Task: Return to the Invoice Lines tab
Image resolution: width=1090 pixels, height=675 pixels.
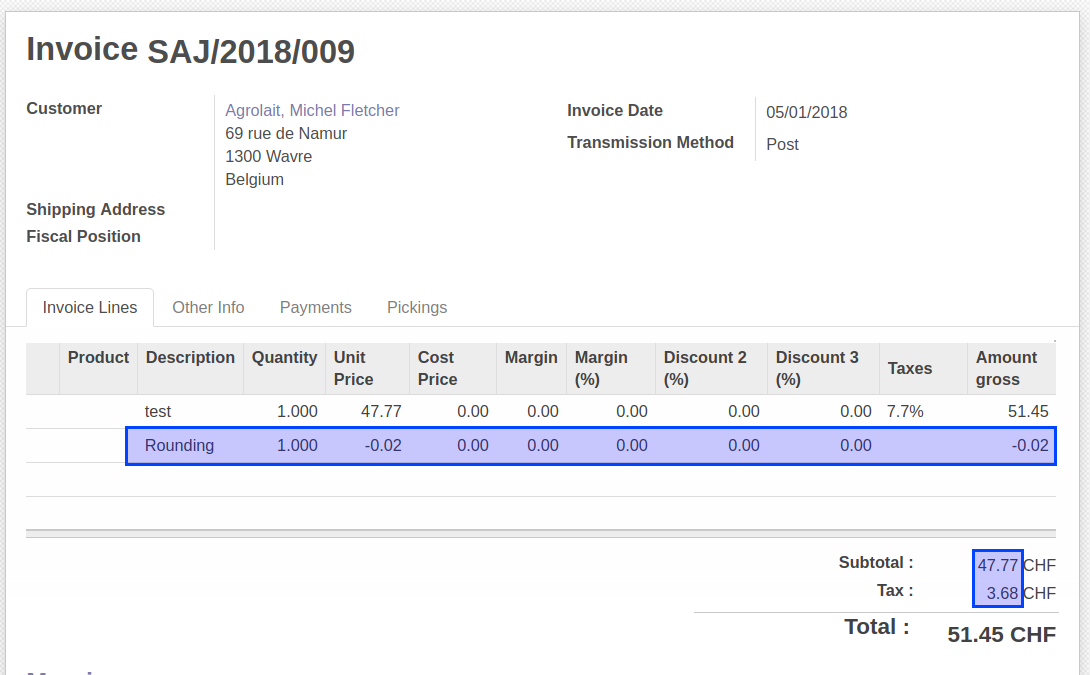Action: coord(89,307)
